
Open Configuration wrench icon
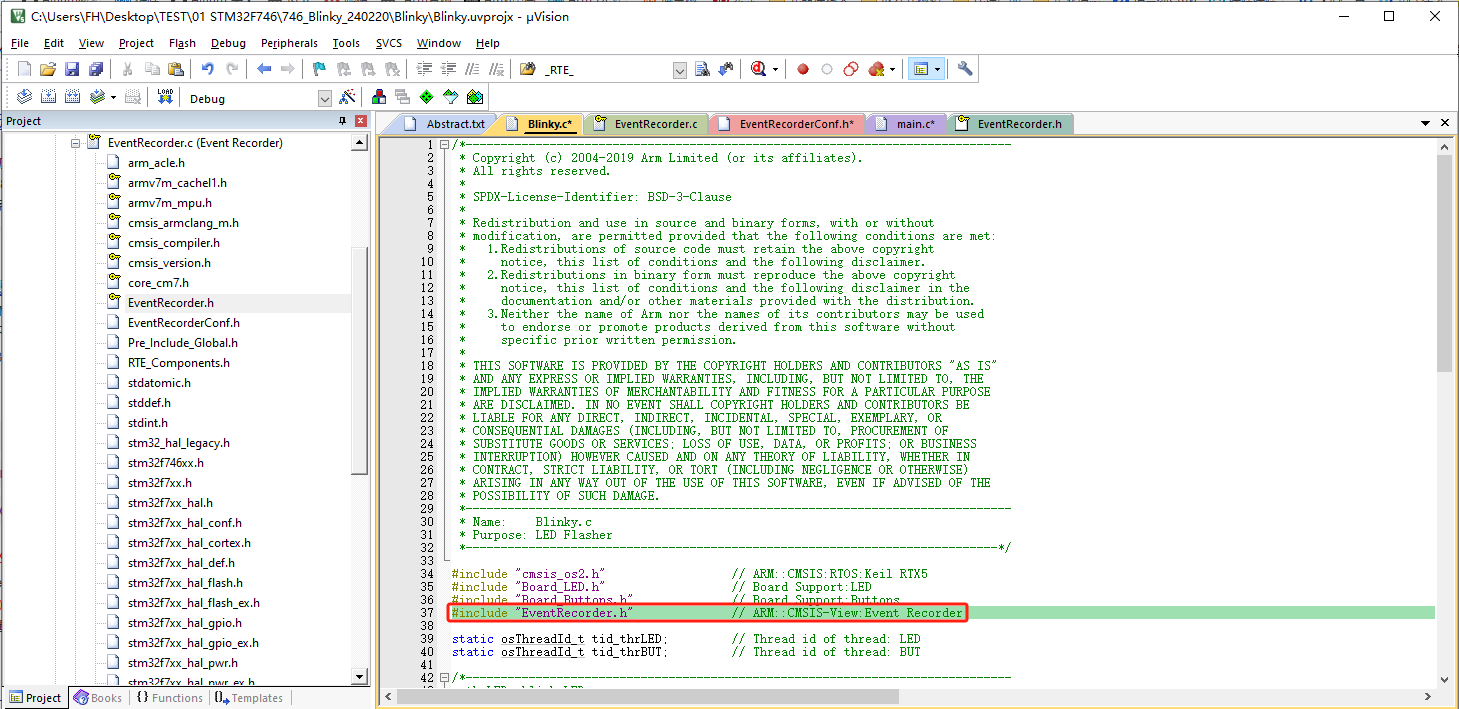tap(965, 69)
